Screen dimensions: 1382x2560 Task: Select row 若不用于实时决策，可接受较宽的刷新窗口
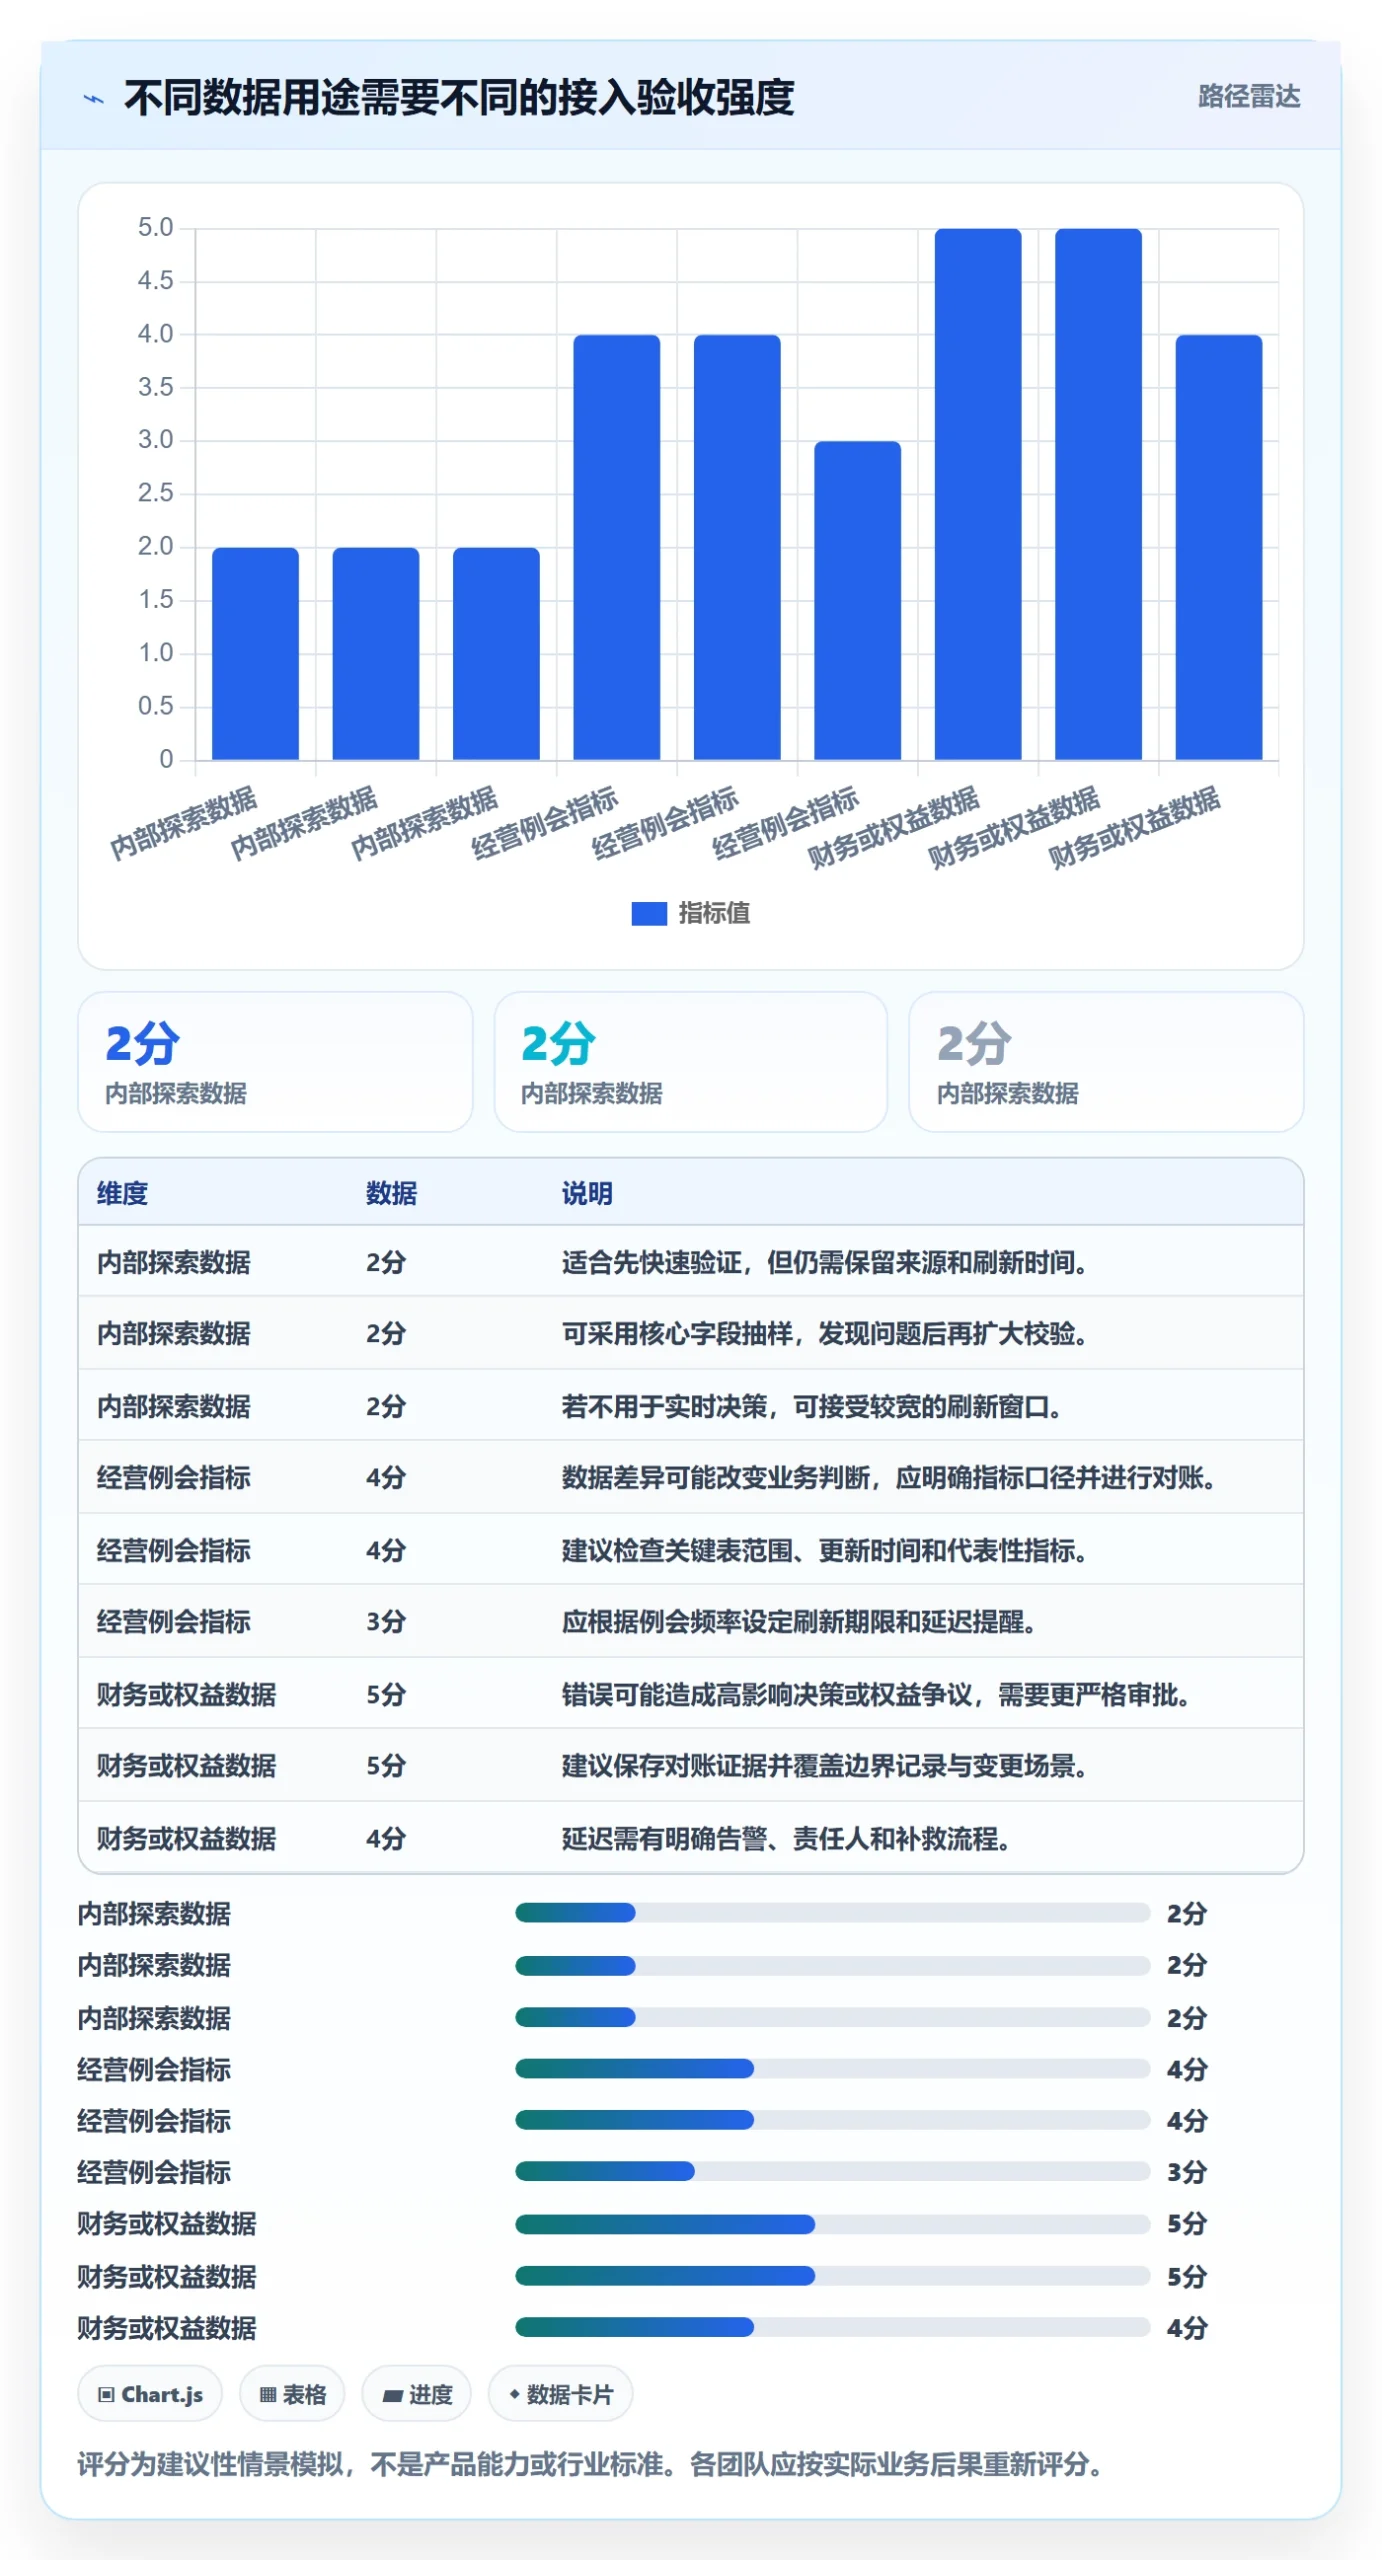click(691, 1406)
